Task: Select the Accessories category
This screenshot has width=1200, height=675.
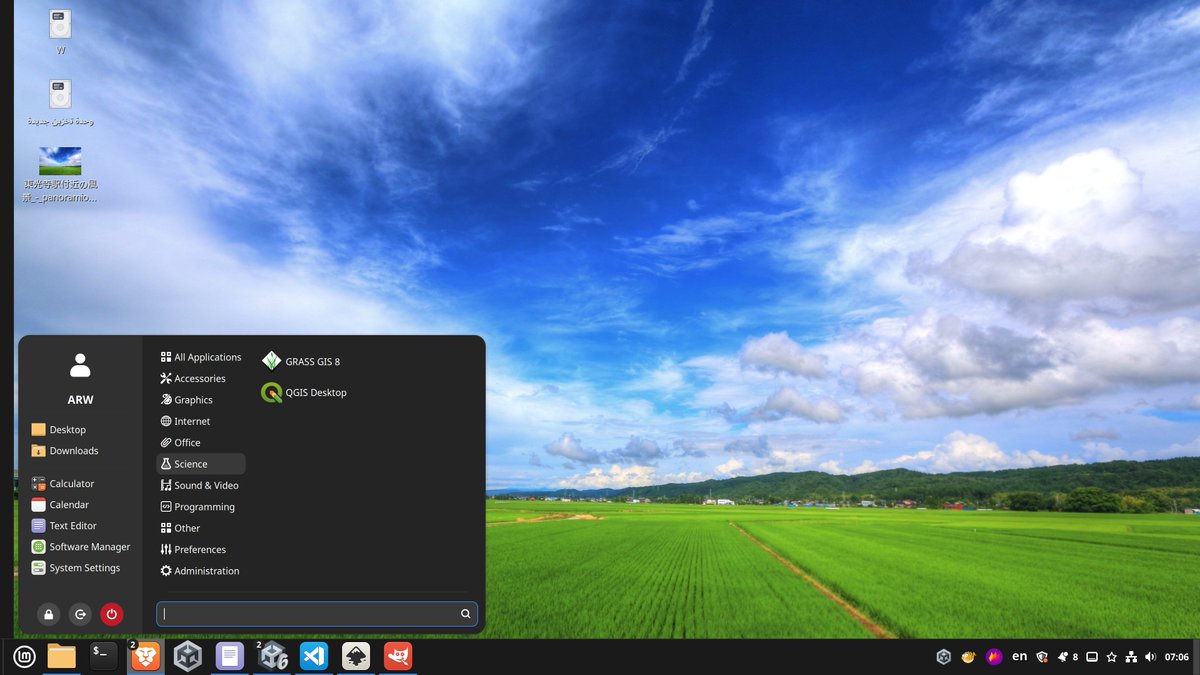Action: (201, 379)
